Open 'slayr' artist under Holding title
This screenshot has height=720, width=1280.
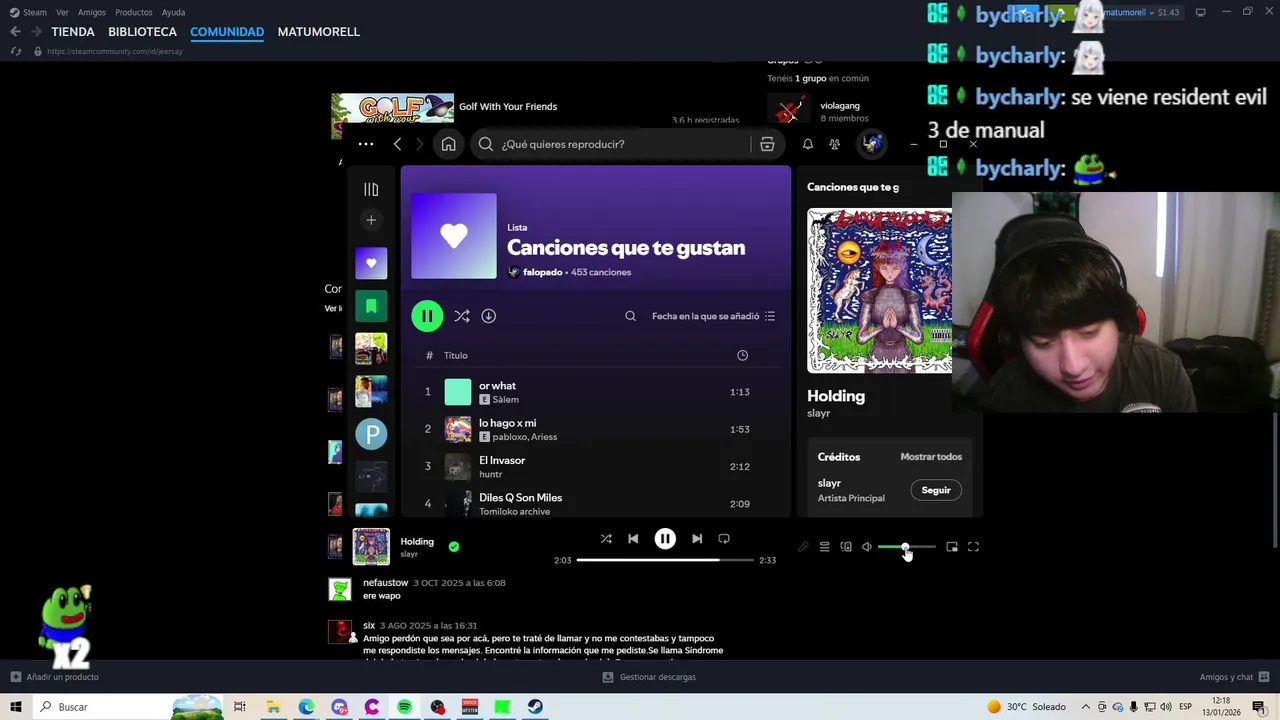click(819, 413)
